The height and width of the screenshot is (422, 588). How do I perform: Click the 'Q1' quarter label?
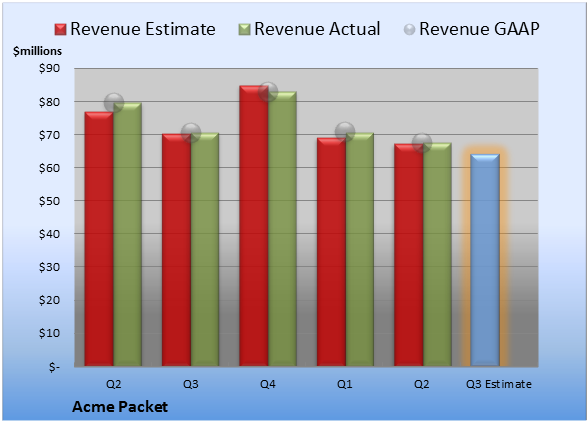345,384
